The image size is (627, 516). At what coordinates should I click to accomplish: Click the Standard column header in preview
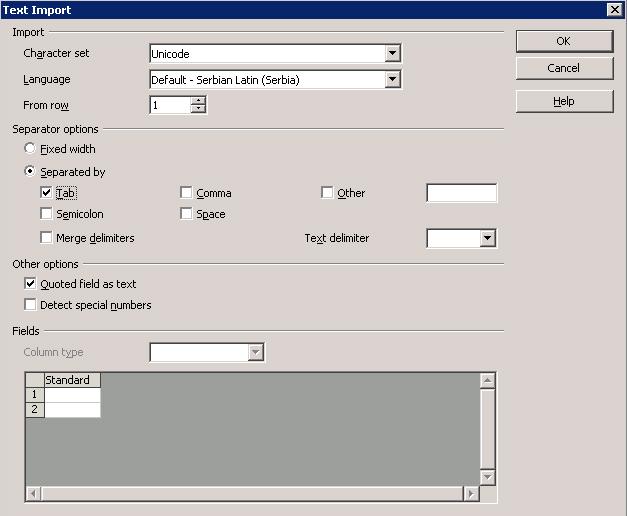click(72, 380)
